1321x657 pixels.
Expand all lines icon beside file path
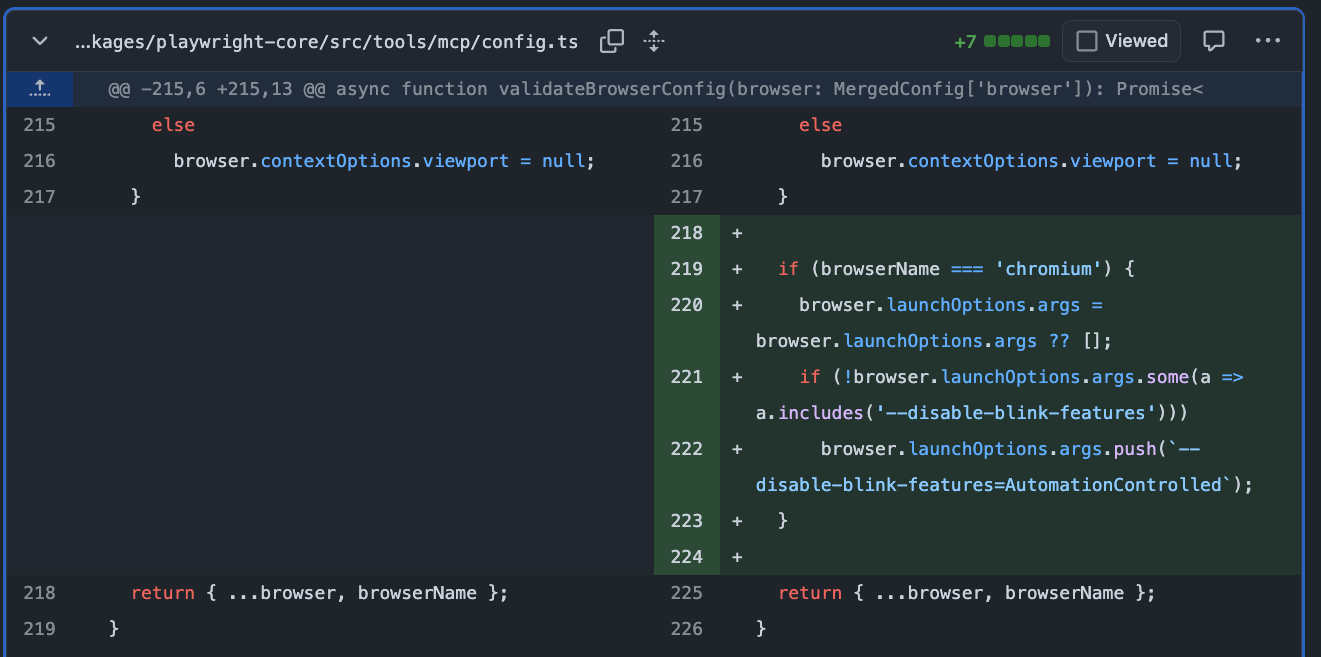pos(654,41)
